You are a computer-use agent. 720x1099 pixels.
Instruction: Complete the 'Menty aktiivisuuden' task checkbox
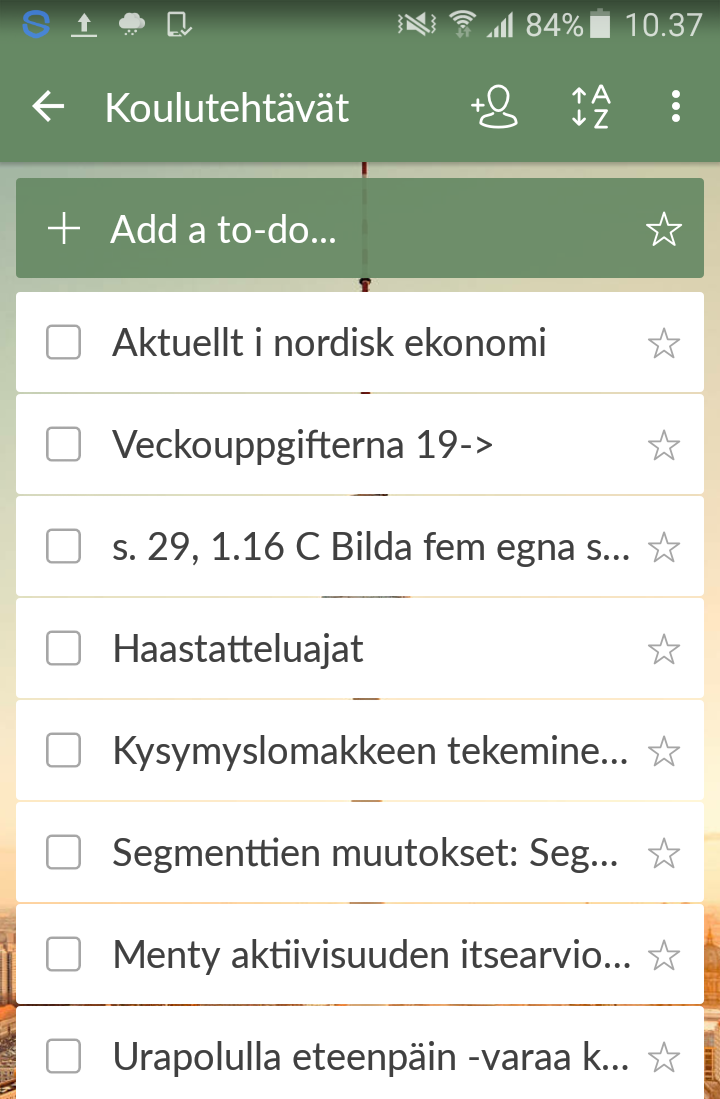(64, 956)
